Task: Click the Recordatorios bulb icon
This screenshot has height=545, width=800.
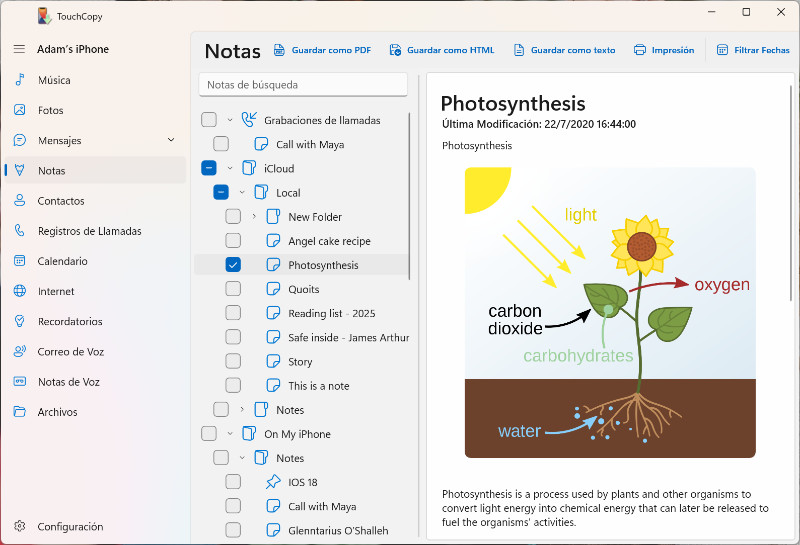Action: point(19,321)
